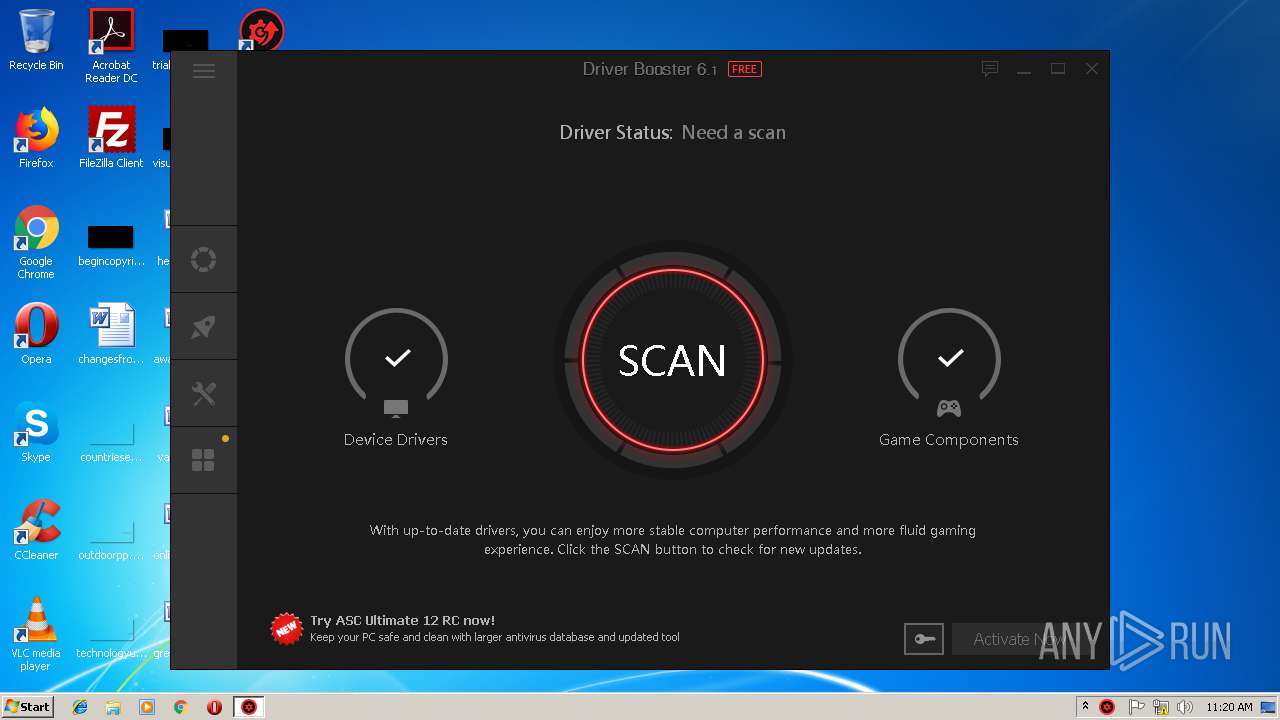Open Chrome from the taskbar
Image resolution: width=1280 pixels, height=720 pixels.
point(181,707)
